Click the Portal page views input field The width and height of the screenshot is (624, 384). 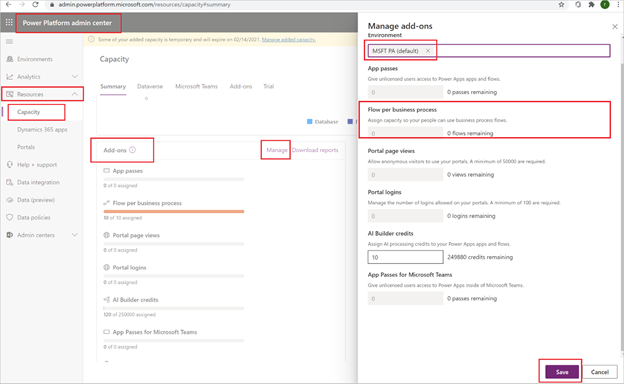[405, 174]
